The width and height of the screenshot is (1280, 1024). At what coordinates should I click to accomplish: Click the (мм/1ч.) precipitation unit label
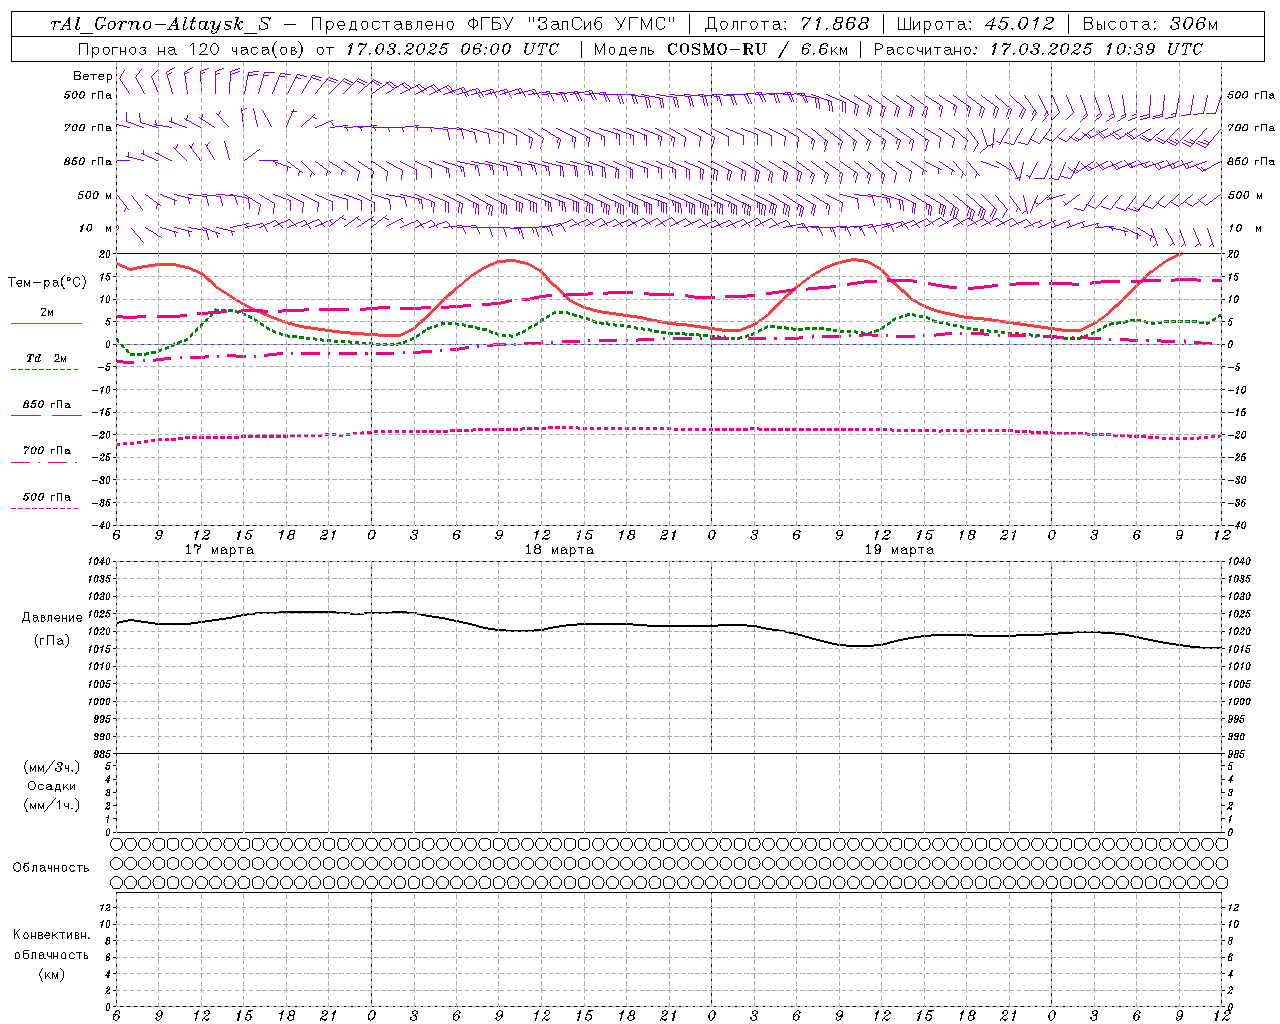coord(51,804)
